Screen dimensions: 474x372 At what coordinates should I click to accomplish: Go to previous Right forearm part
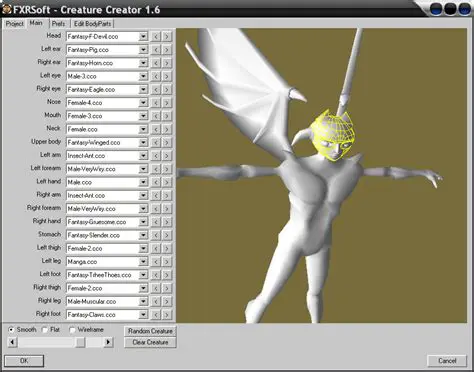(x=156, y=209)
